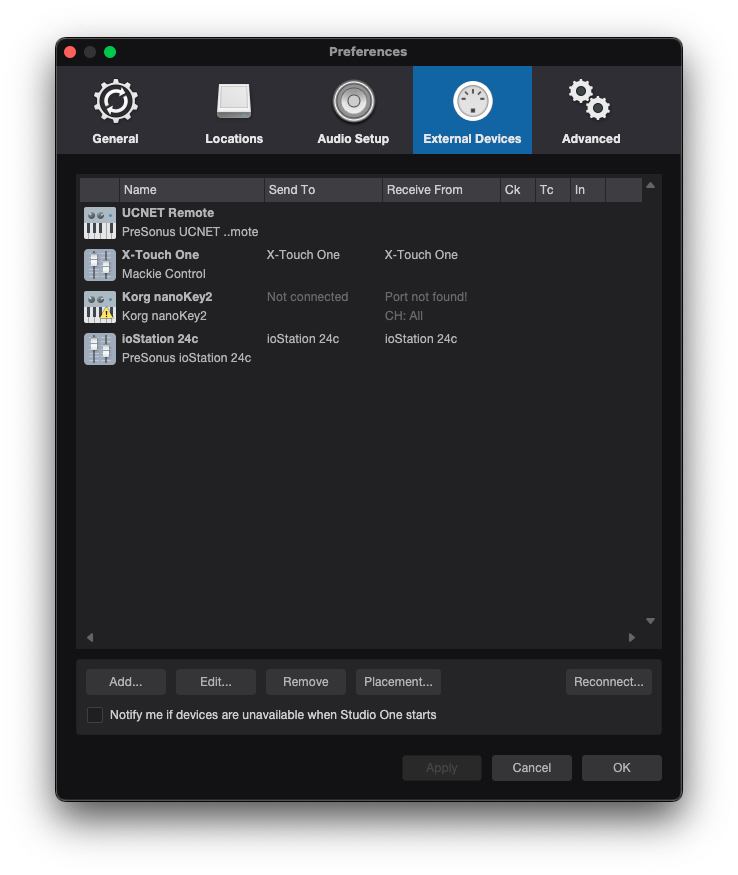Click X-Touch One in Send To column
Screen dimensions: 738x875
pos(303,254)
